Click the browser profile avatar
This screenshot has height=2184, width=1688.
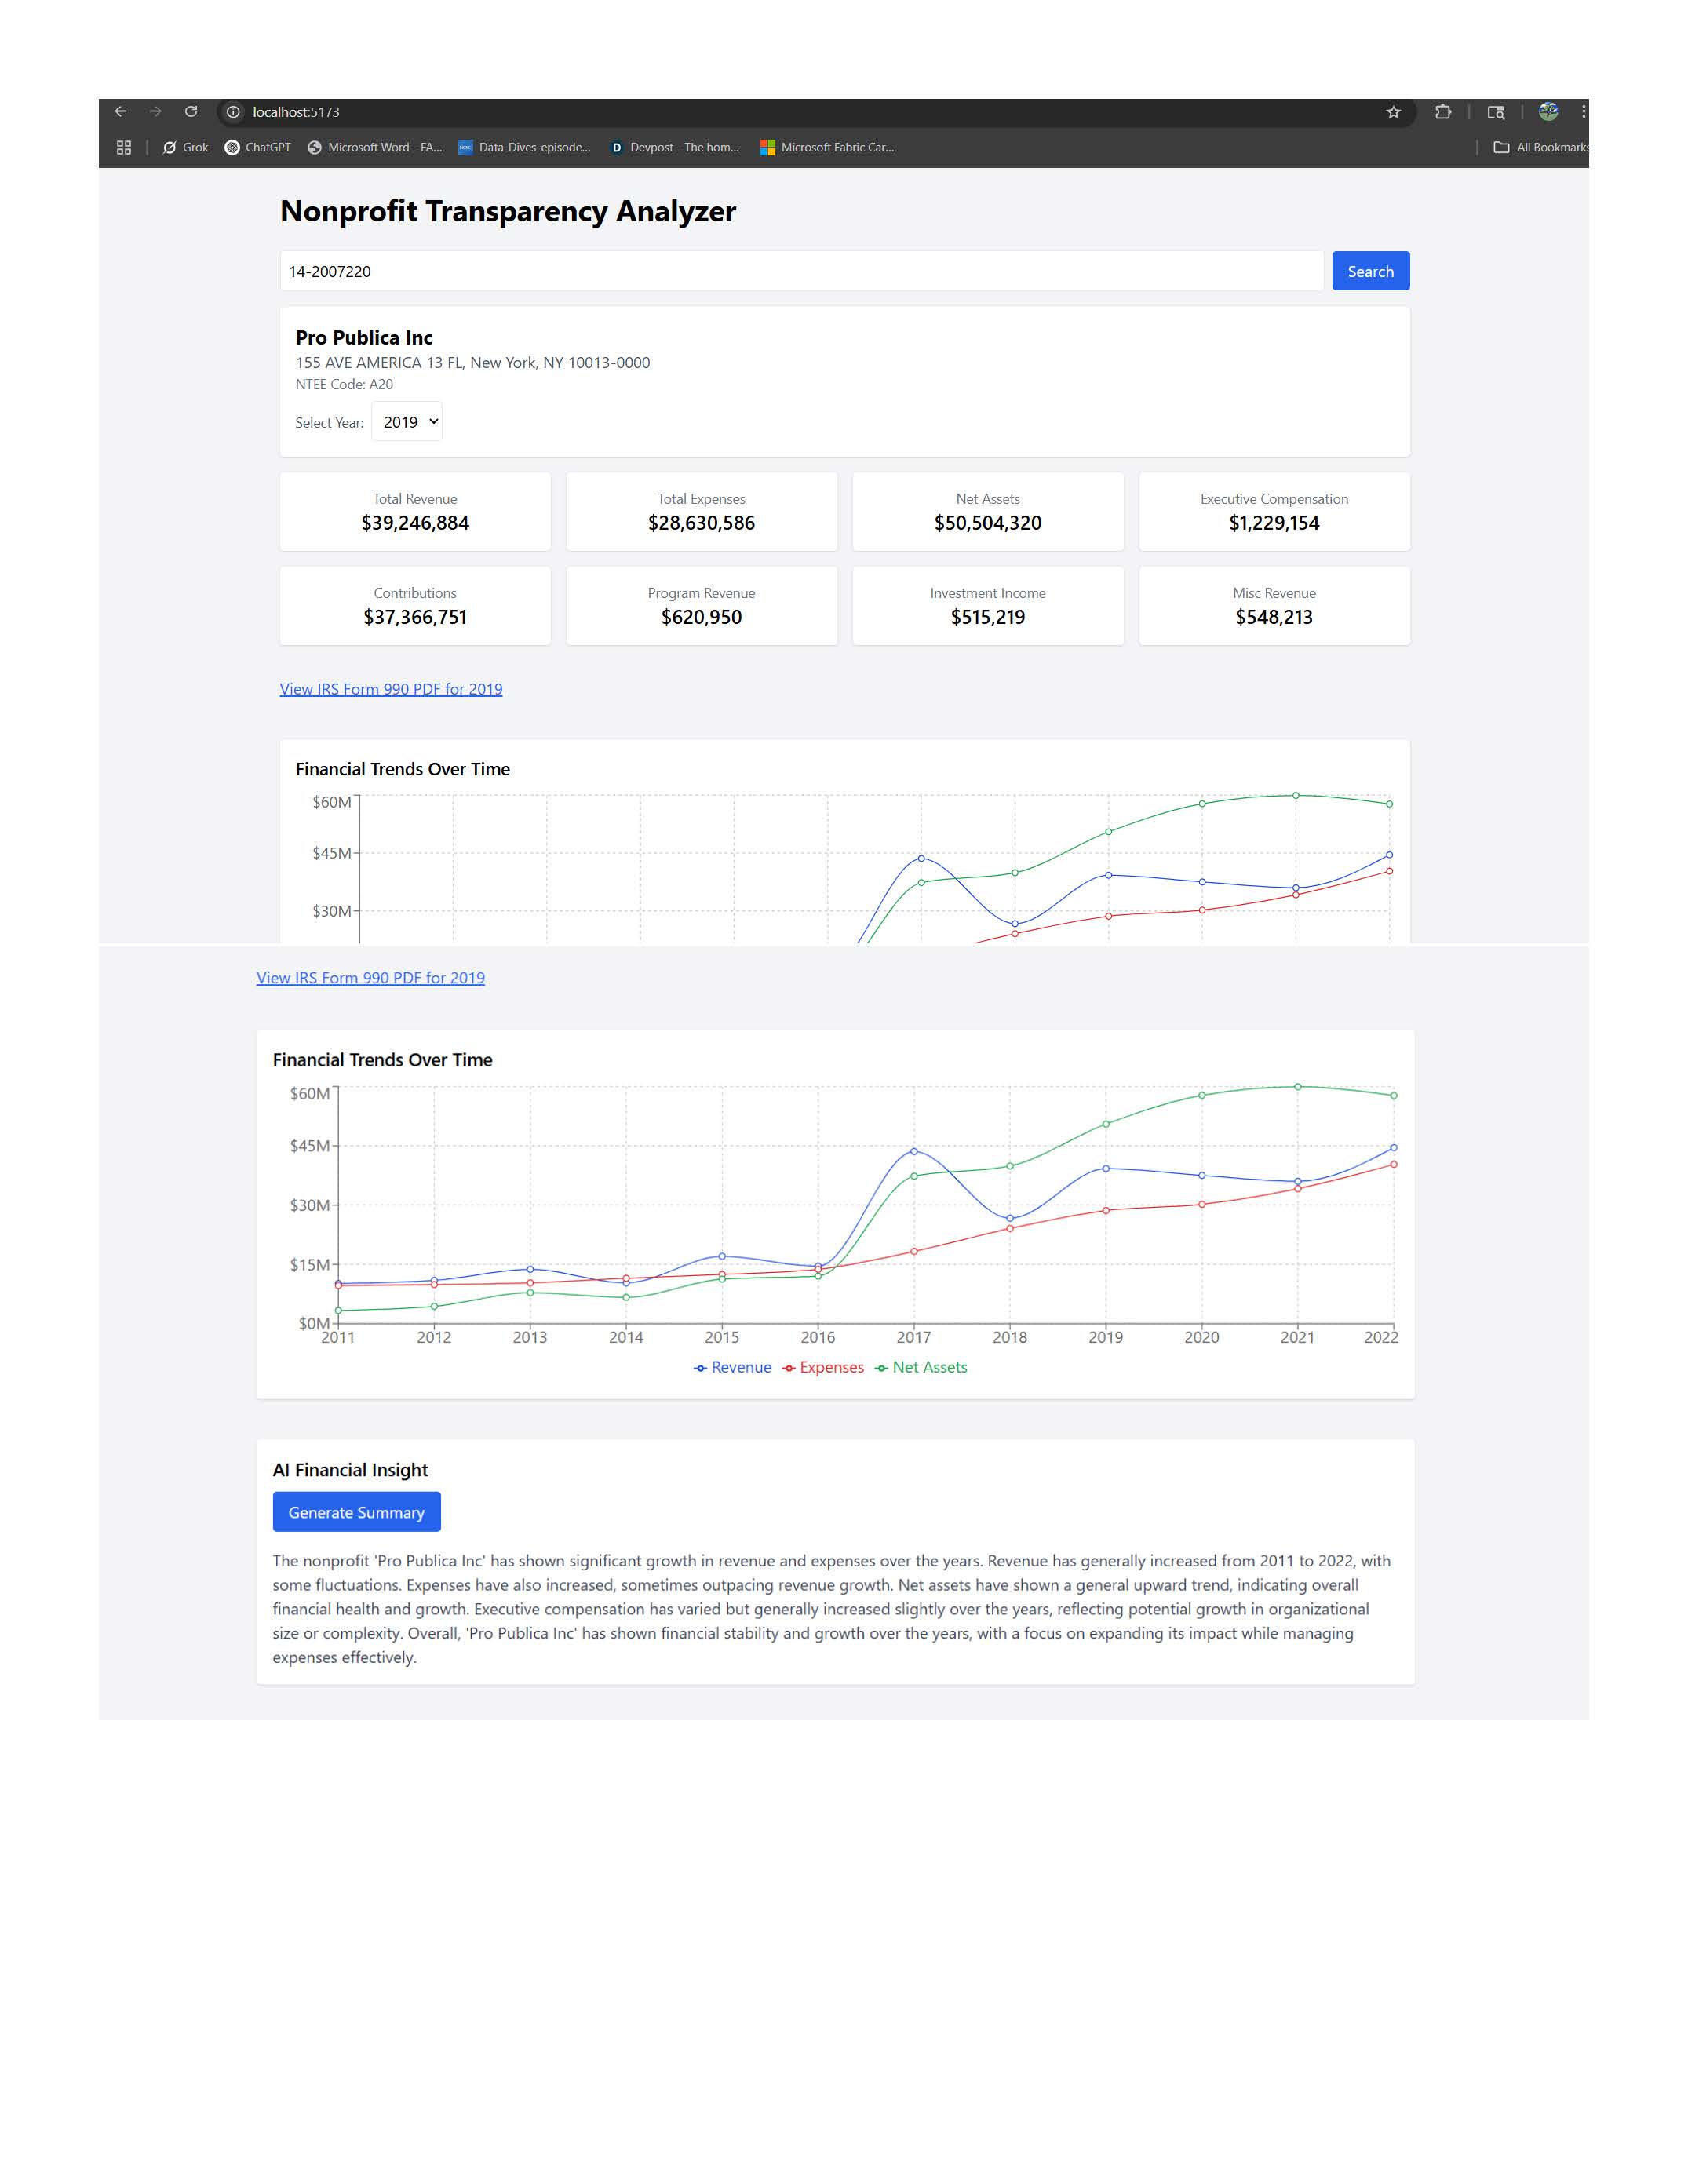[x=1548, y=112]
